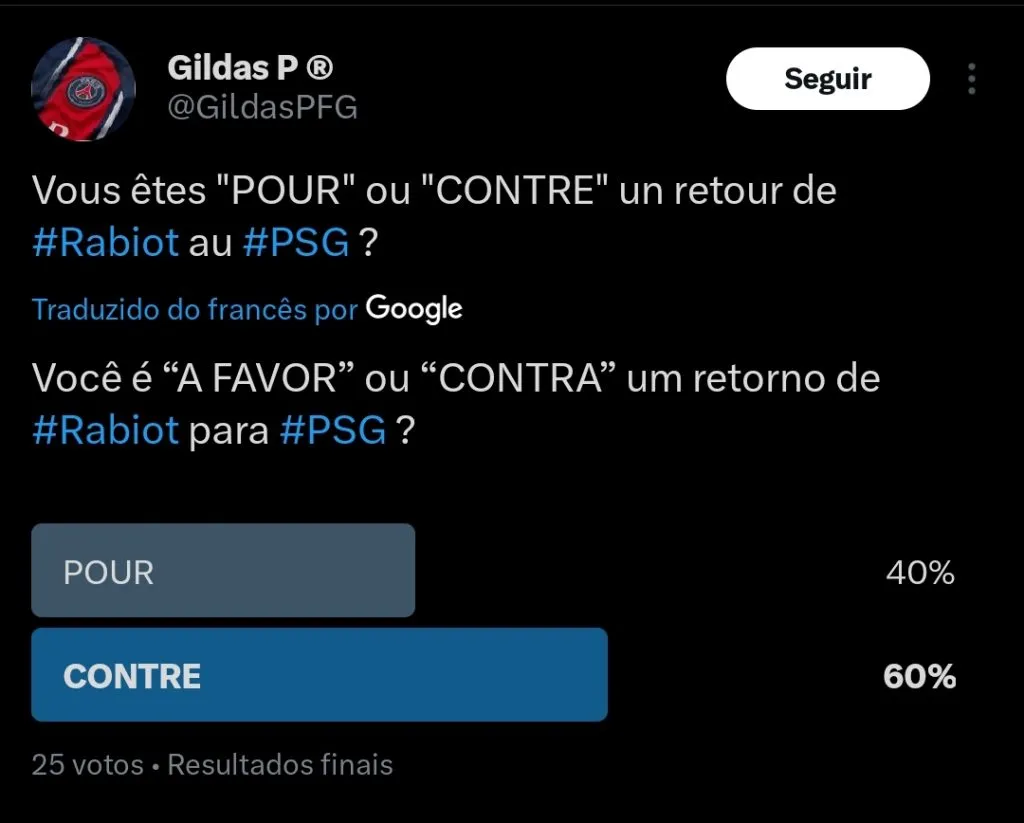Image resolution: width=1024 pixels, height=823 pixels.
Task: Select the CONTRE poll option bar
Action: (x=319, y=675)
